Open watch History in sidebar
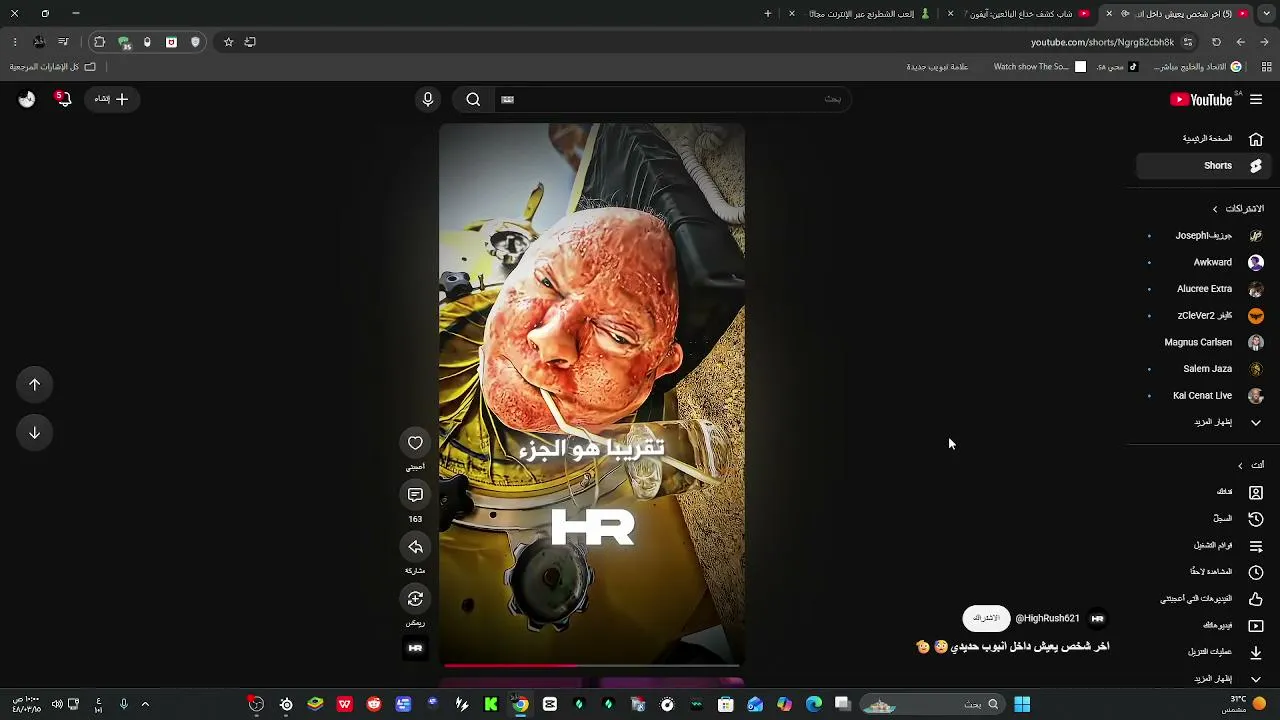The image size is (1280, 720). coord(1205,519)
